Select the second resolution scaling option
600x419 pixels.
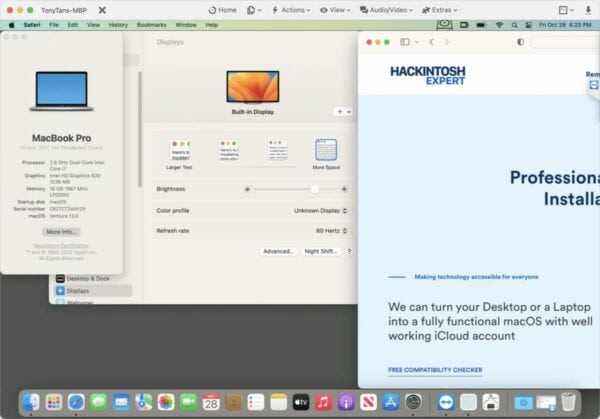pos(229,150)
